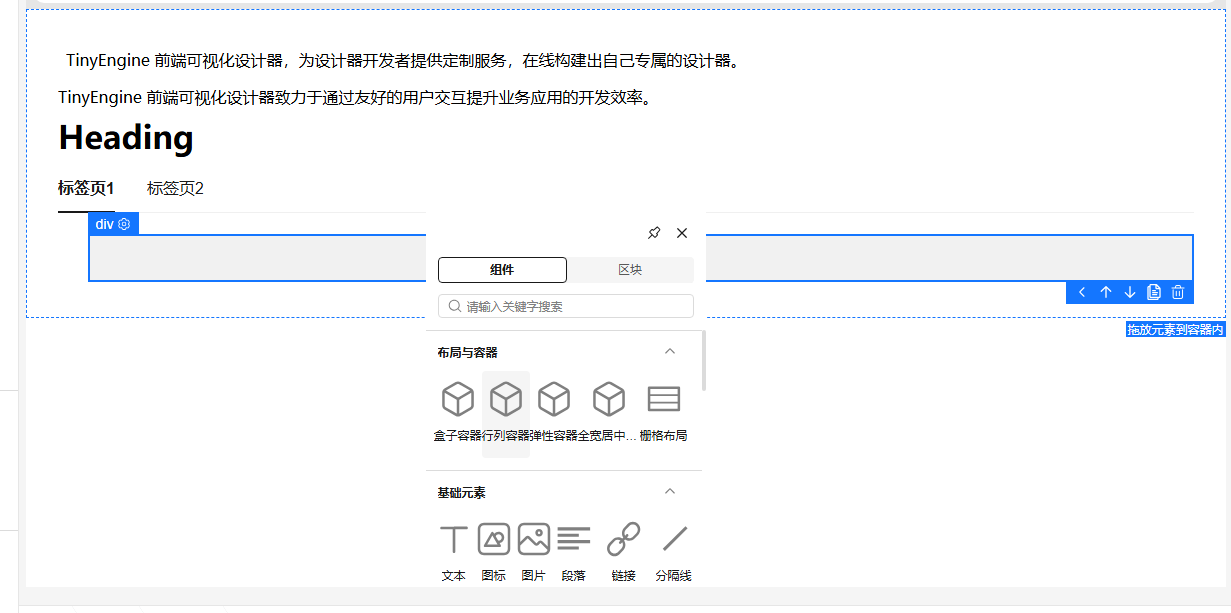
Task: Click the keyword search input field
Action: point(565,305)
